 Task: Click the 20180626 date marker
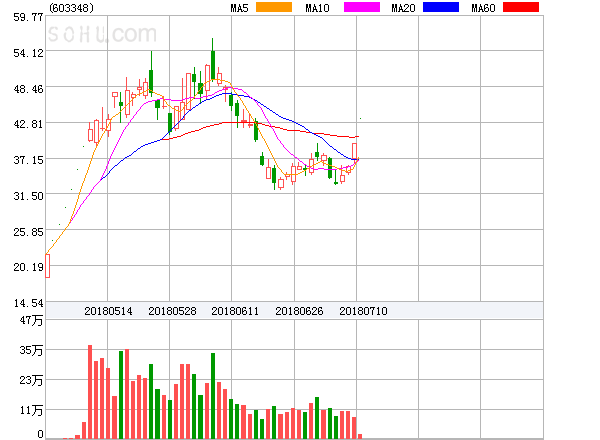pyautogui.click(x=299, y=312)
